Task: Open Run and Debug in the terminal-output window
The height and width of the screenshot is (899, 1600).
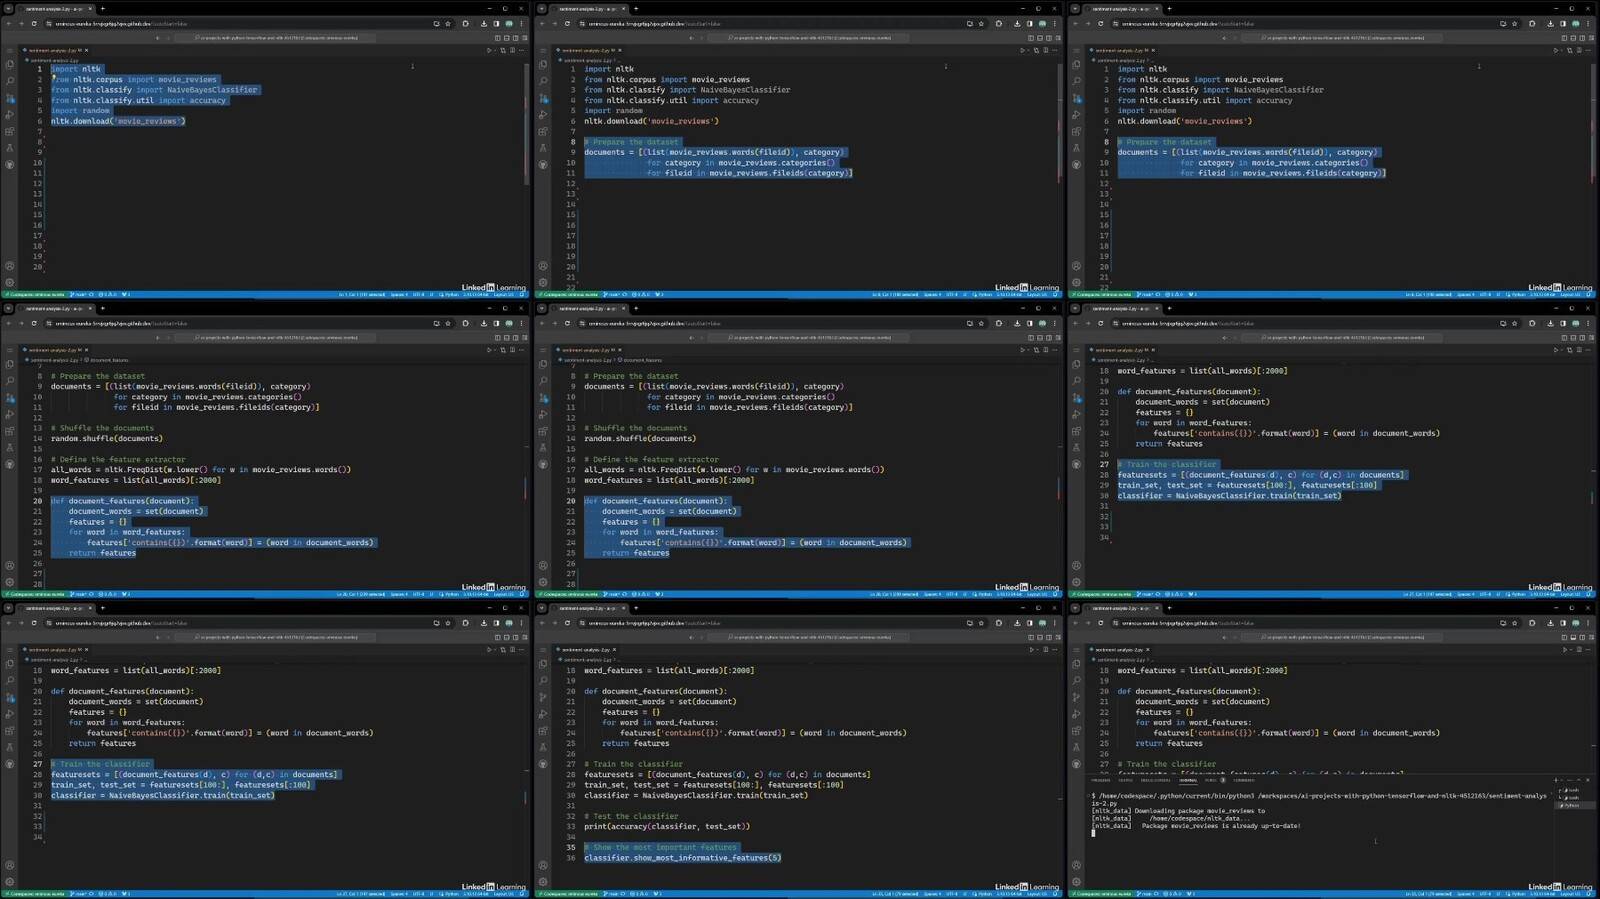Action: (x=1076, y=714)
